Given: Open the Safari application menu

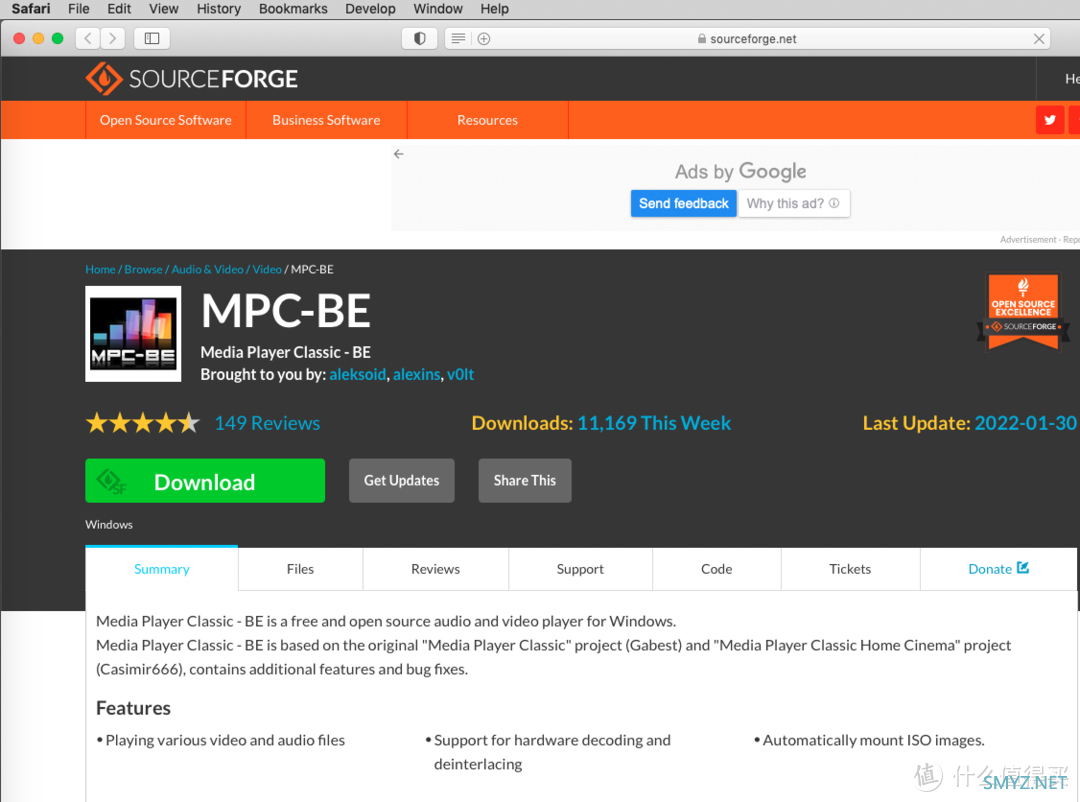Looking at the screenshot, I should click(31, 9).
